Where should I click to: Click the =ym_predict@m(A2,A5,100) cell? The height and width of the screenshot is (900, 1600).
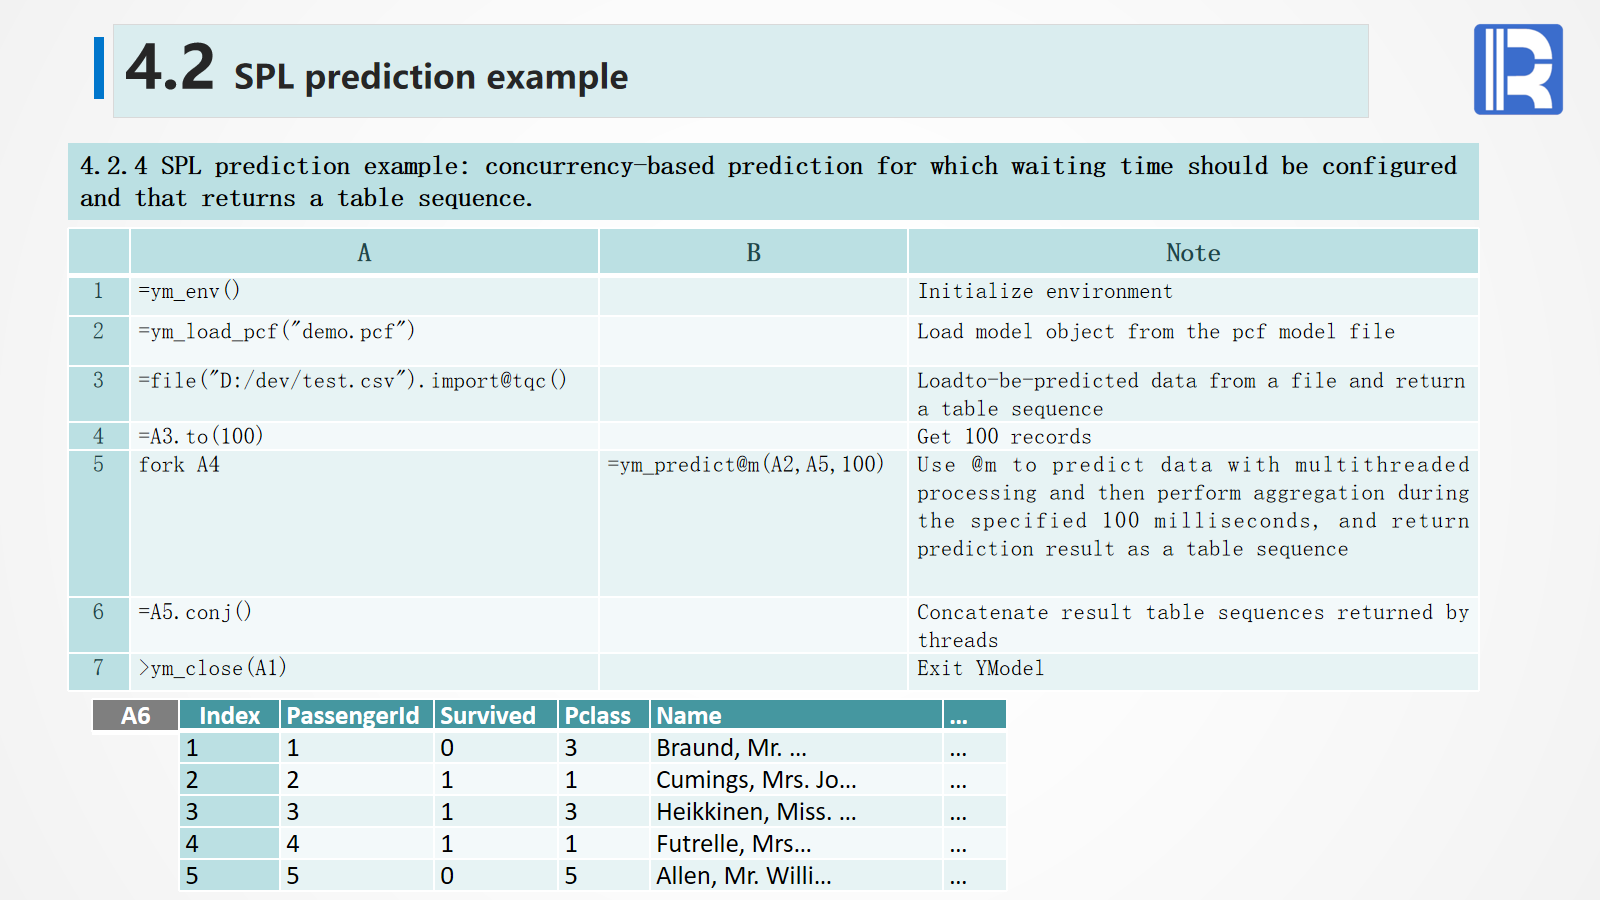tap(746, 465)
